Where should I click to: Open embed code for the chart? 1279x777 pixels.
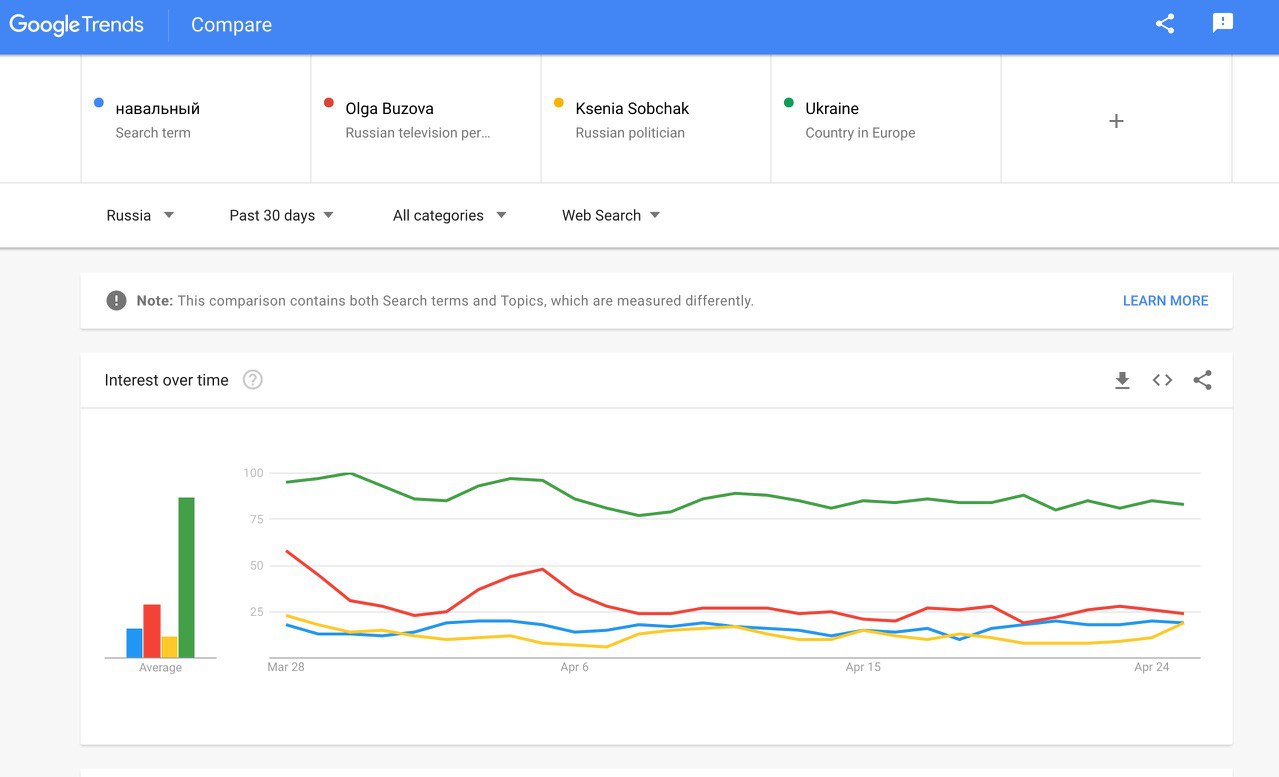coord(1162,380)
